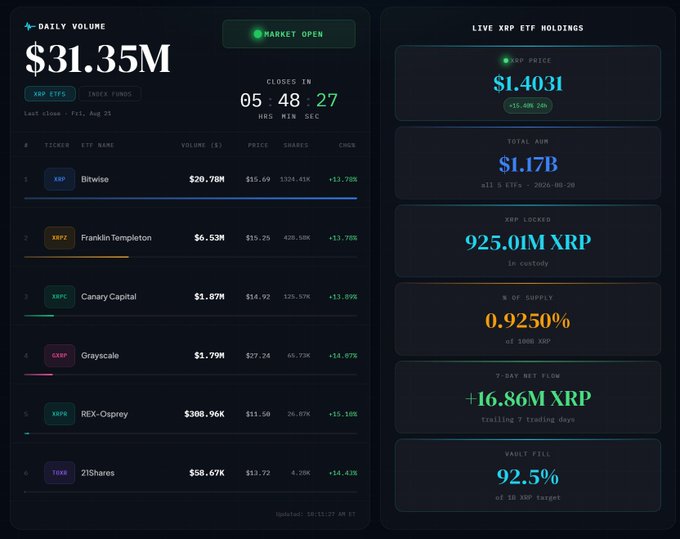Image resolution: width=680 pixels, height=539 pixels.
Task: Click the +13.89% change for Canary Capital
Action: [x=343, y=297]
